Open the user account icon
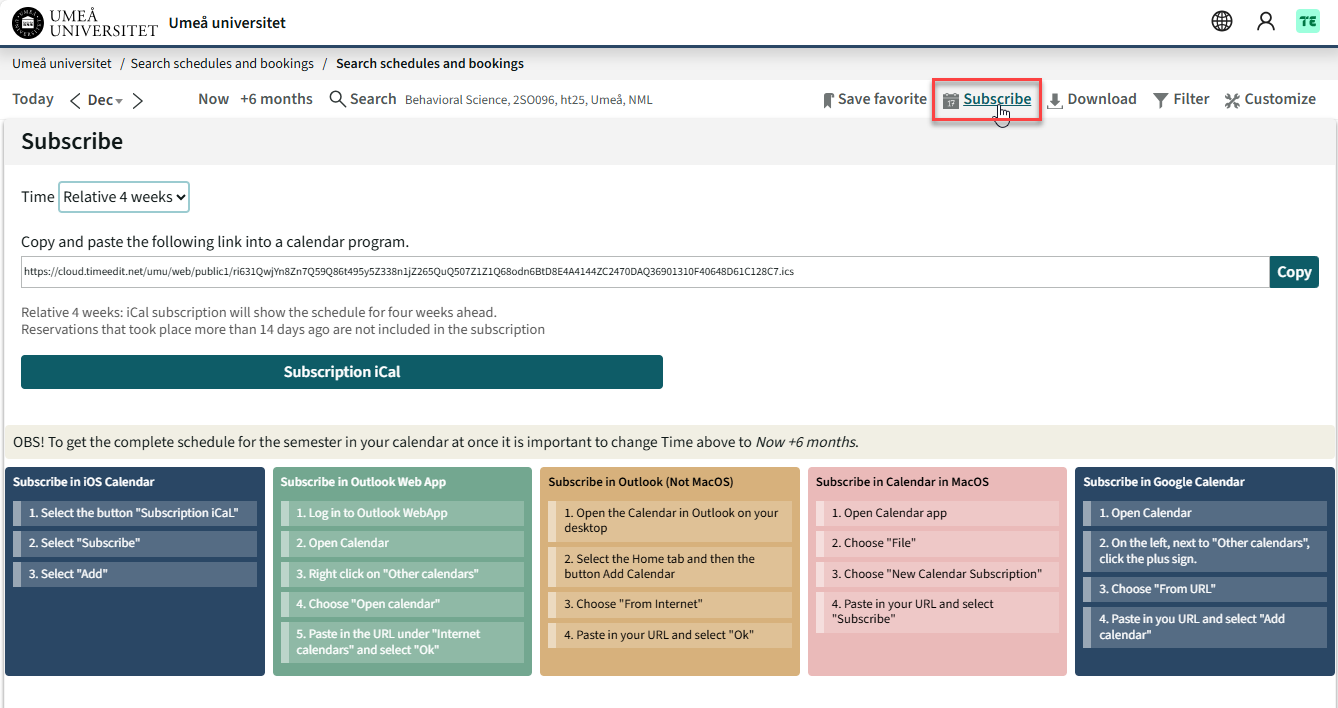 point(1265,21)
